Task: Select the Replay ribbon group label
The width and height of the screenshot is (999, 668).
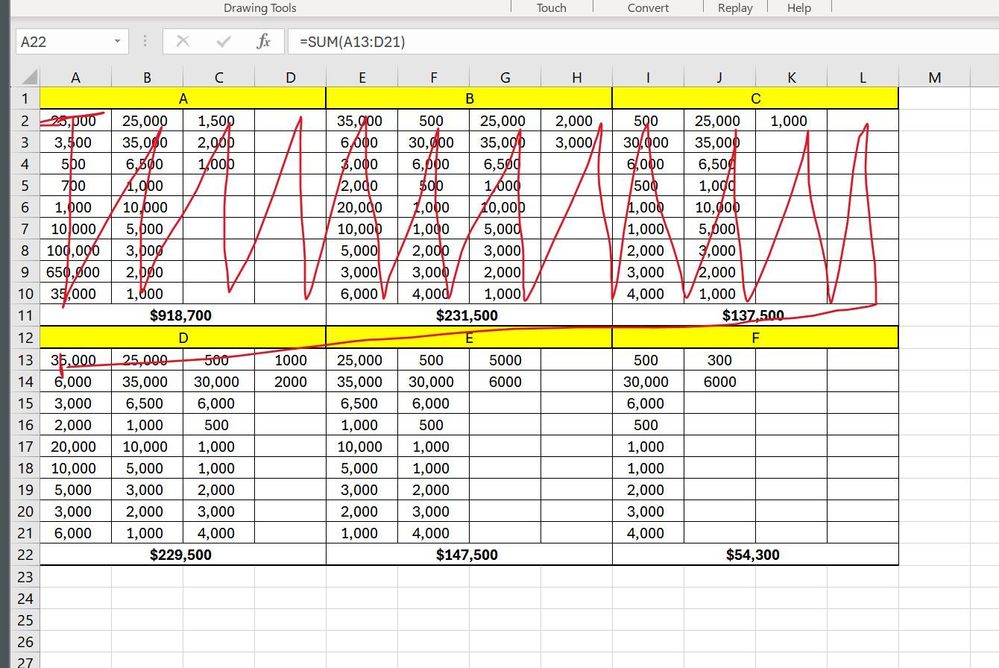Action: tap(735, 8)
